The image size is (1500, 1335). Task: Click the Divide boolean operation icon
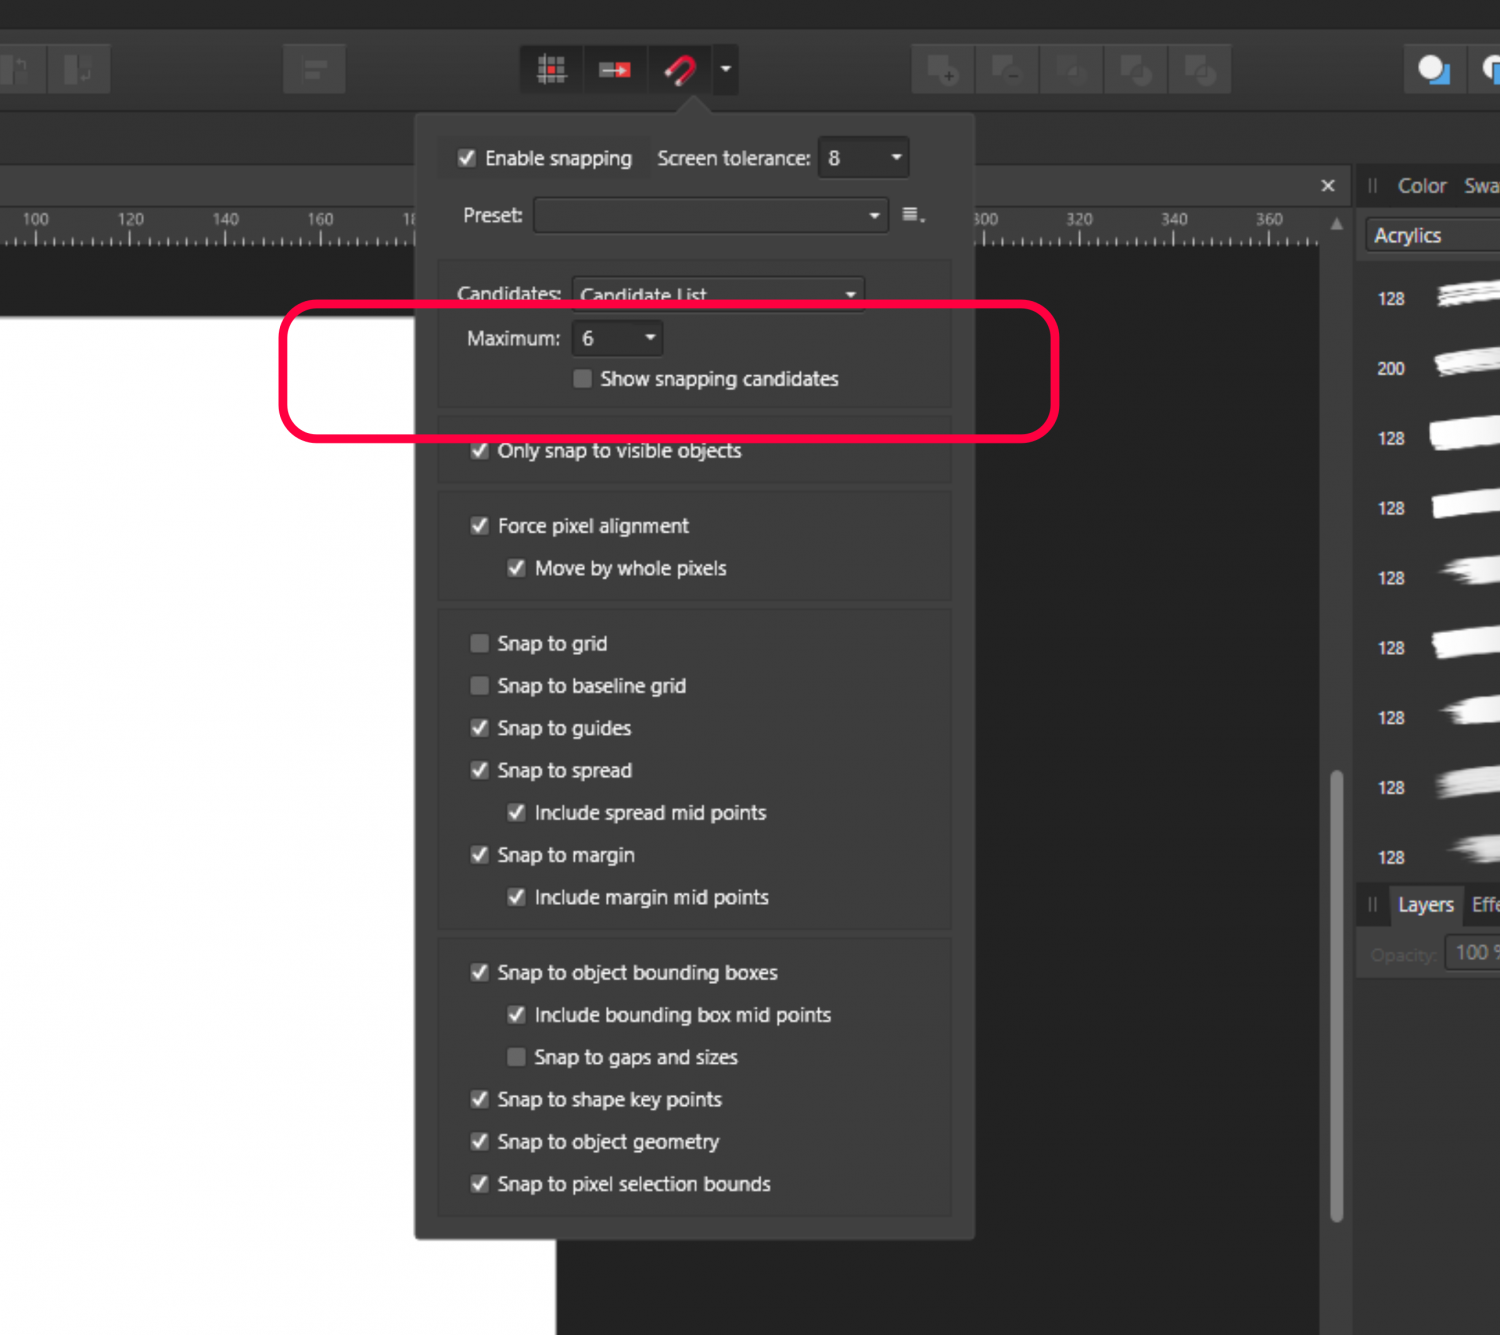point(1199,69)
